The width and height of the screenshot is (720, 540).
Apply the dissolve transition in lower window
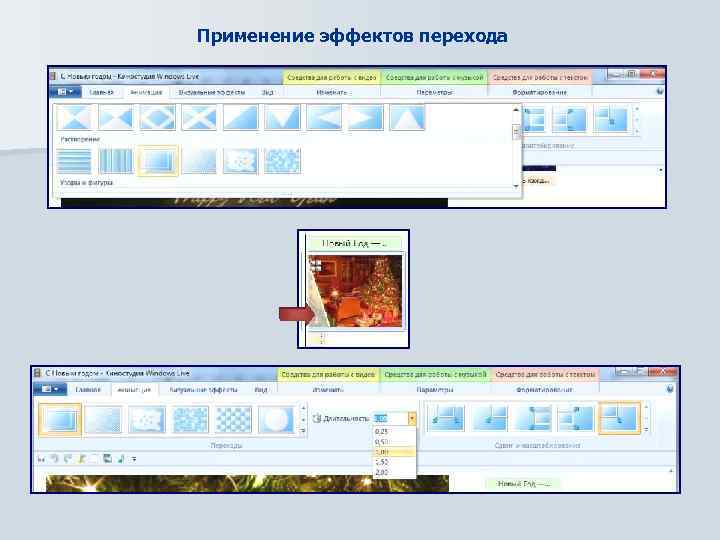point(103,419)
